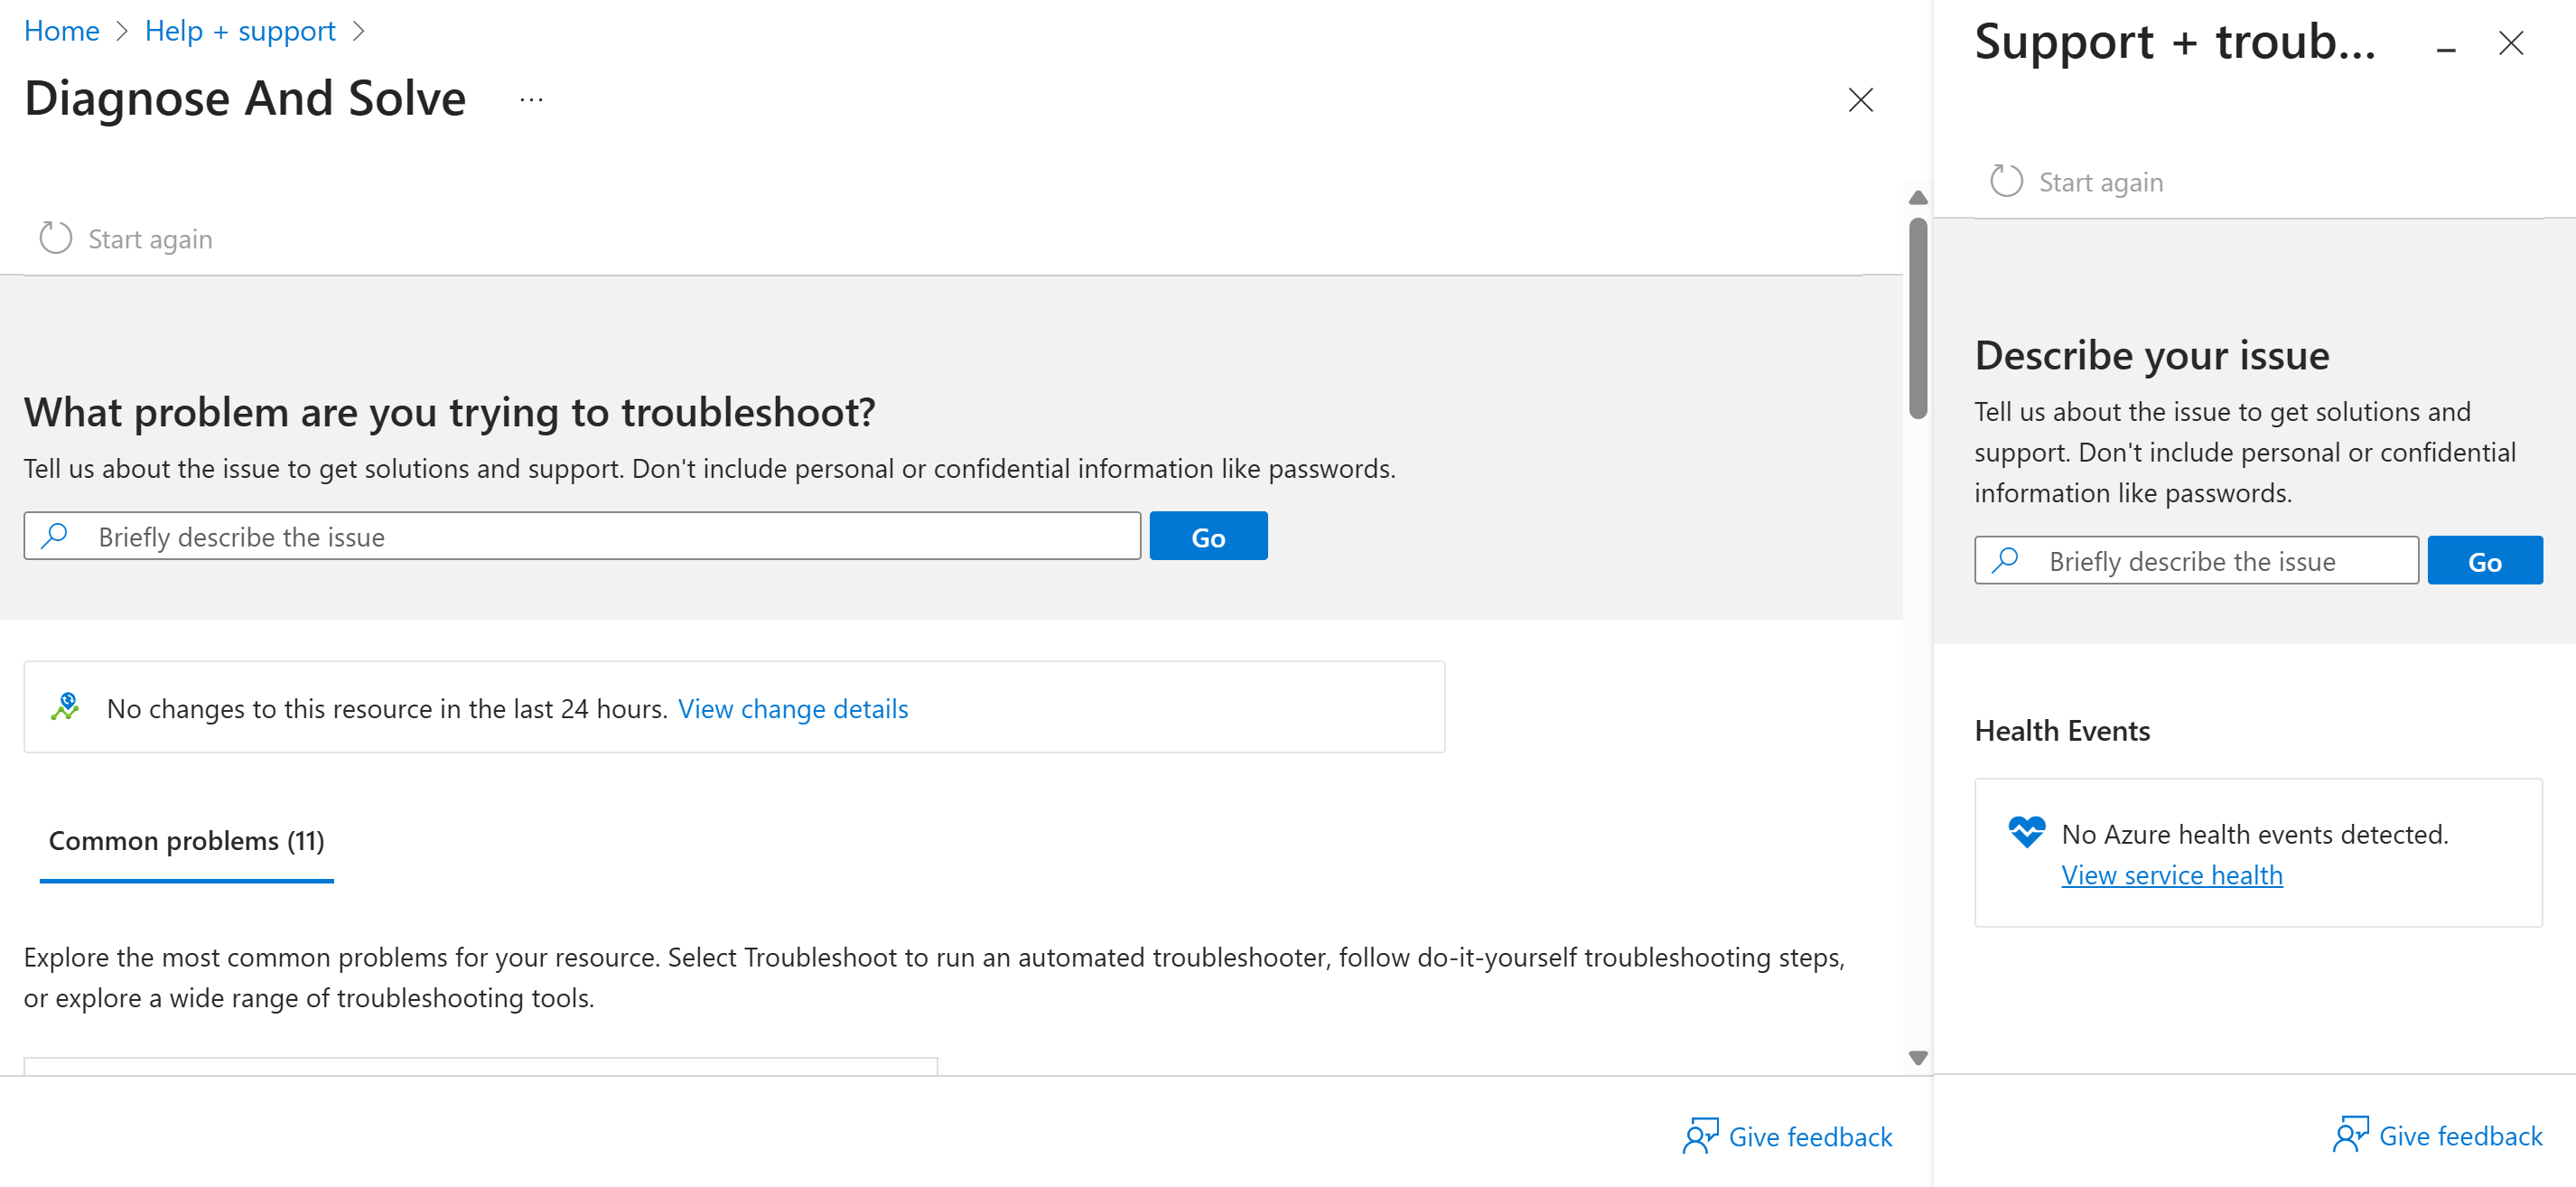Go to Home breadcrumb
Screen dimensions: 2576x1187
click(x=61, y=31)
